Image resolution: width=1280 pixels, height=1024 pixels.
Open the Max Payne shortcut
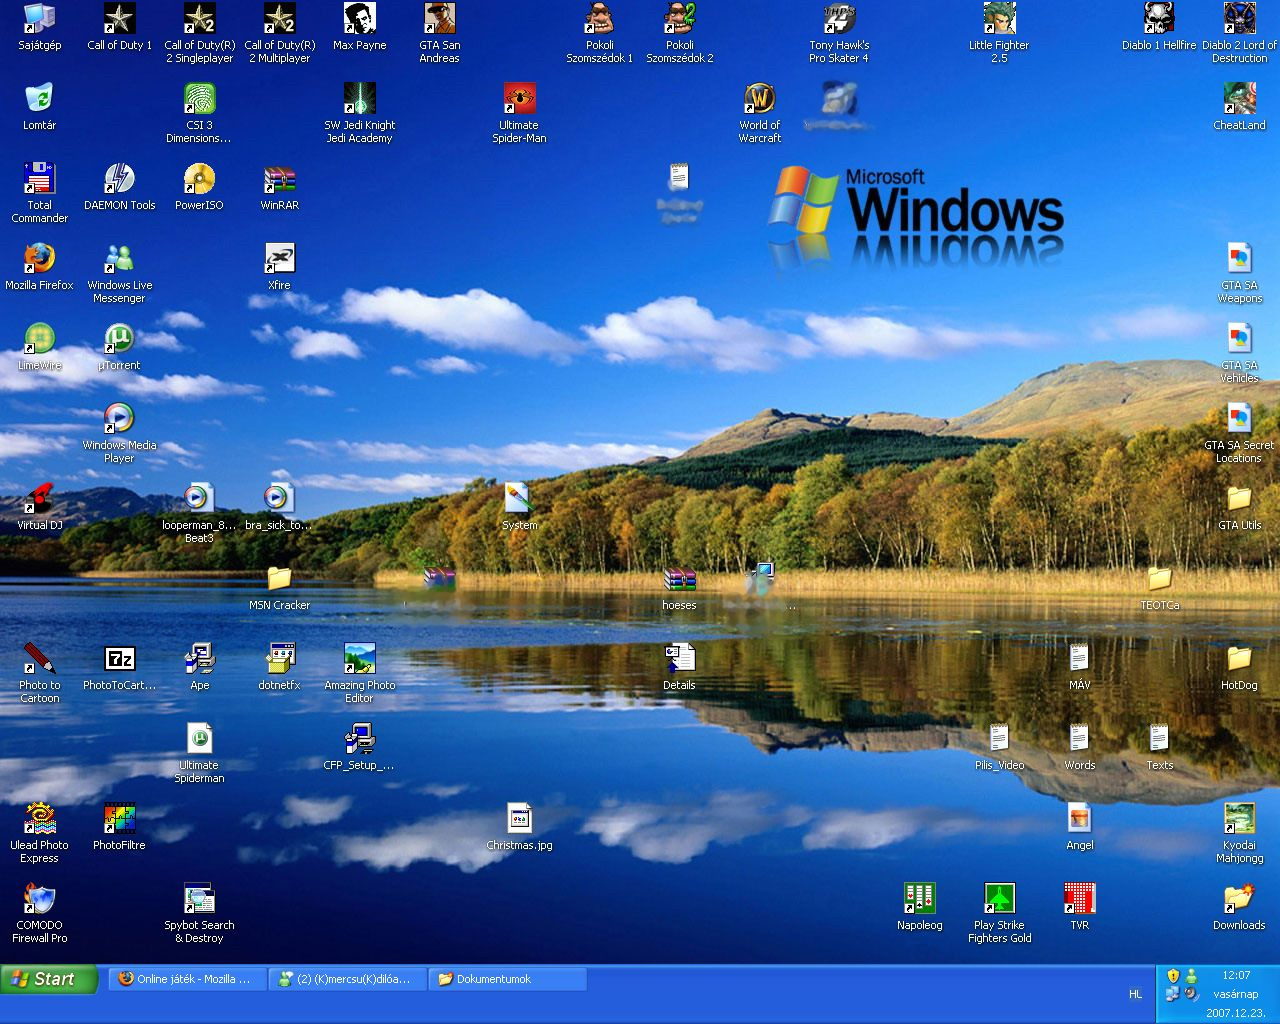(x=359, y=28)
